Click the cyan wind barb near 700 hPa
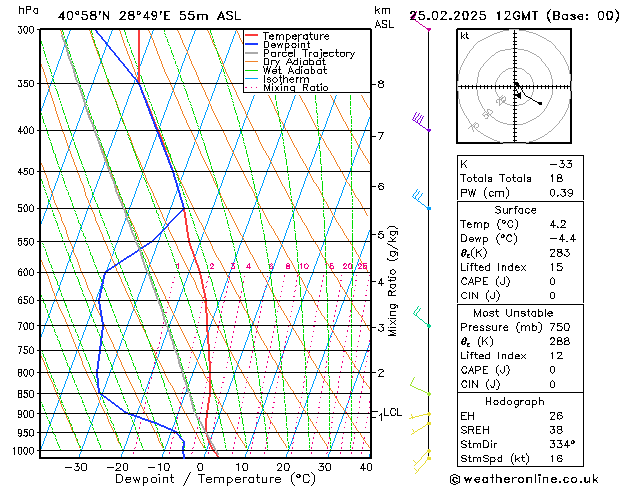This screenshot has height=486, width=629. pyautogui.click(x=422, y=317)
